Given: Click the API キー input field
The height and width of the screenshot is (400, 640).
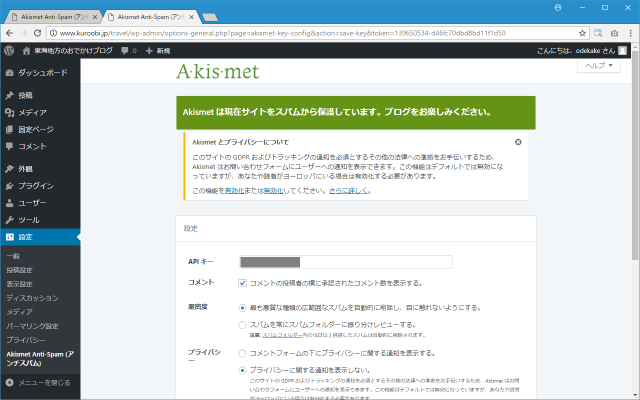Looking at the screenshot, I should tap(346, 262).
